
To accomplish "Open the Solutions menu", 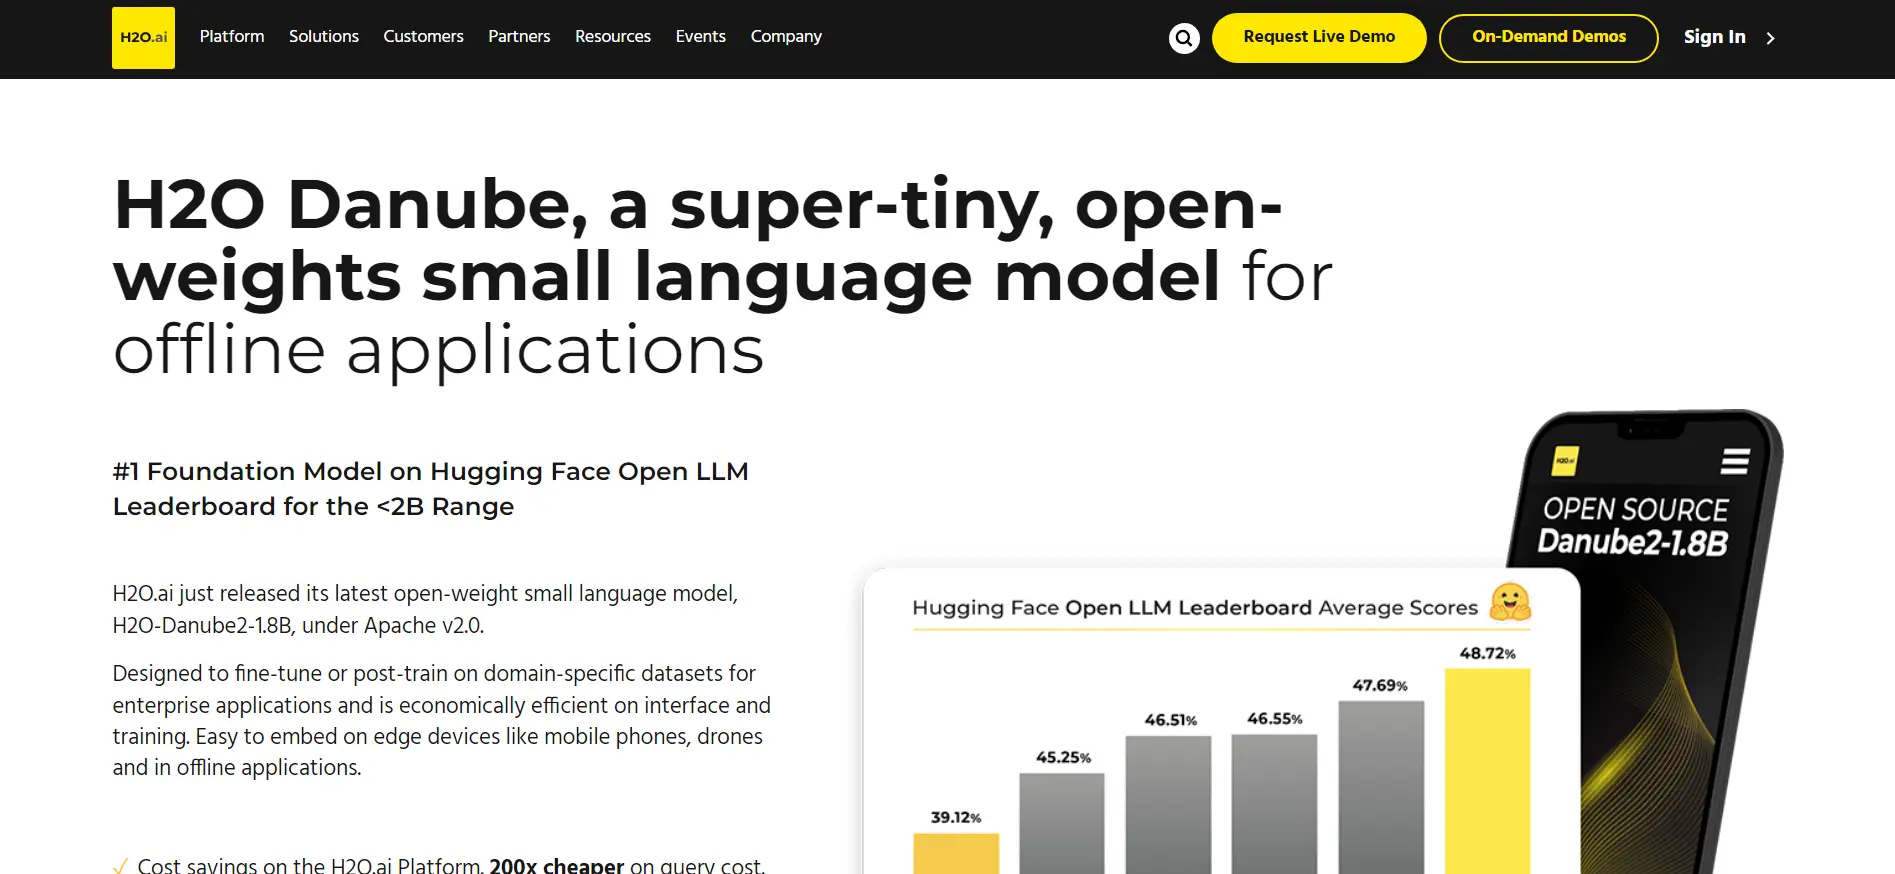I will pos(324,36).
